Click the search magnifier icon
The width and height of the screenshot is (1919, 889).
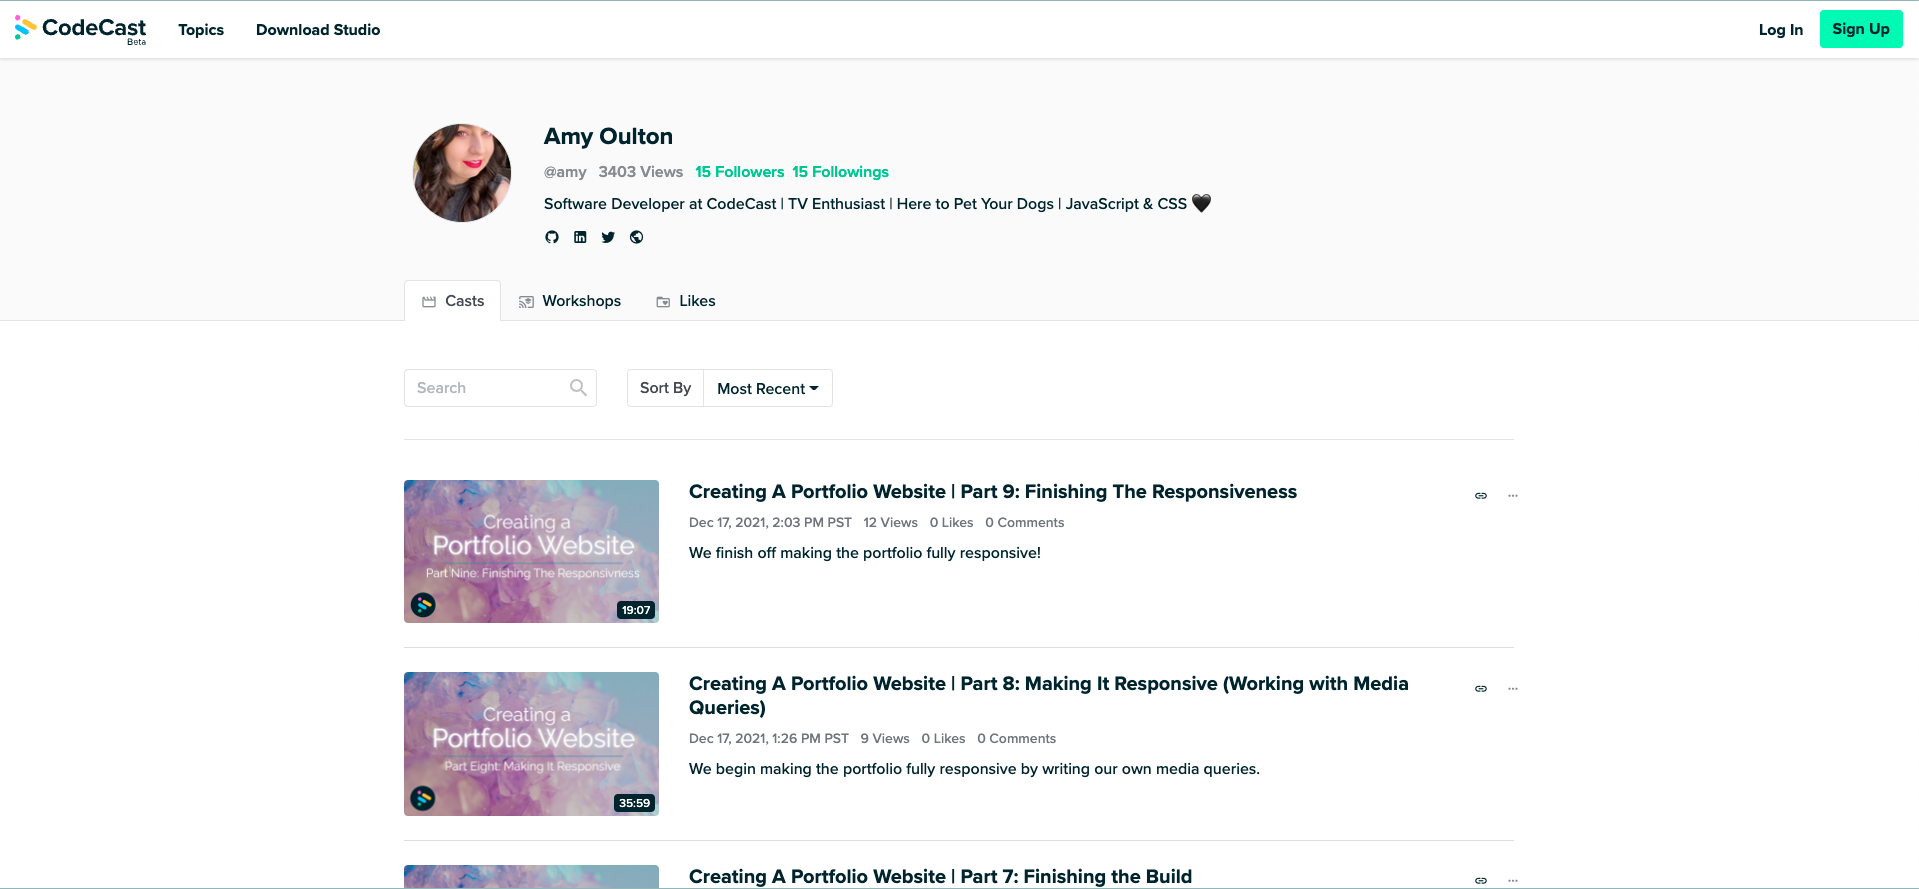point(578,388)
